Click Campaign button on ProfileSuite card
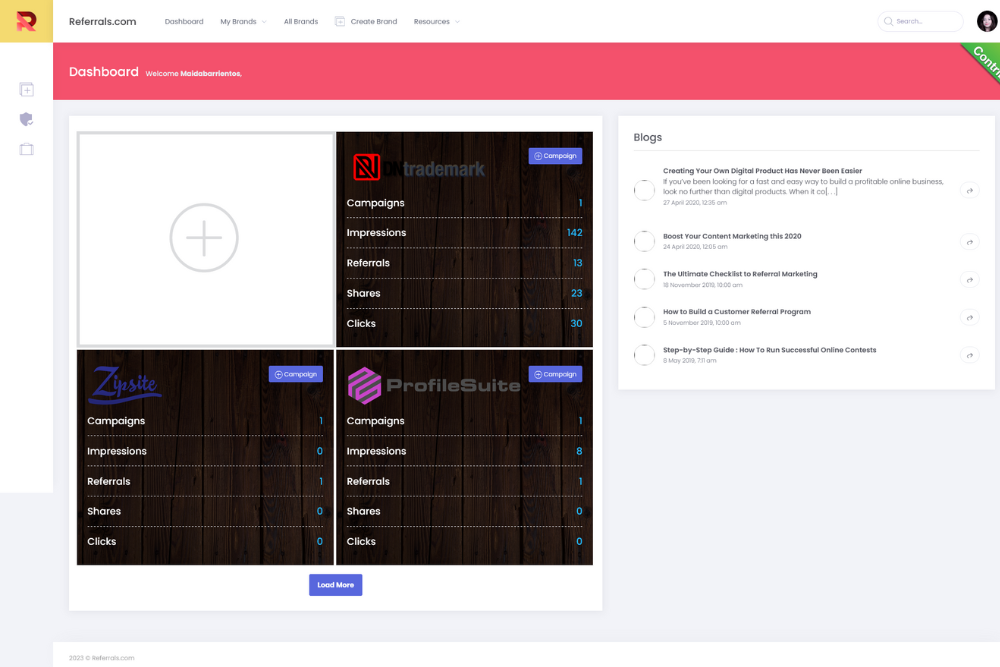 [x=555, y=374]
